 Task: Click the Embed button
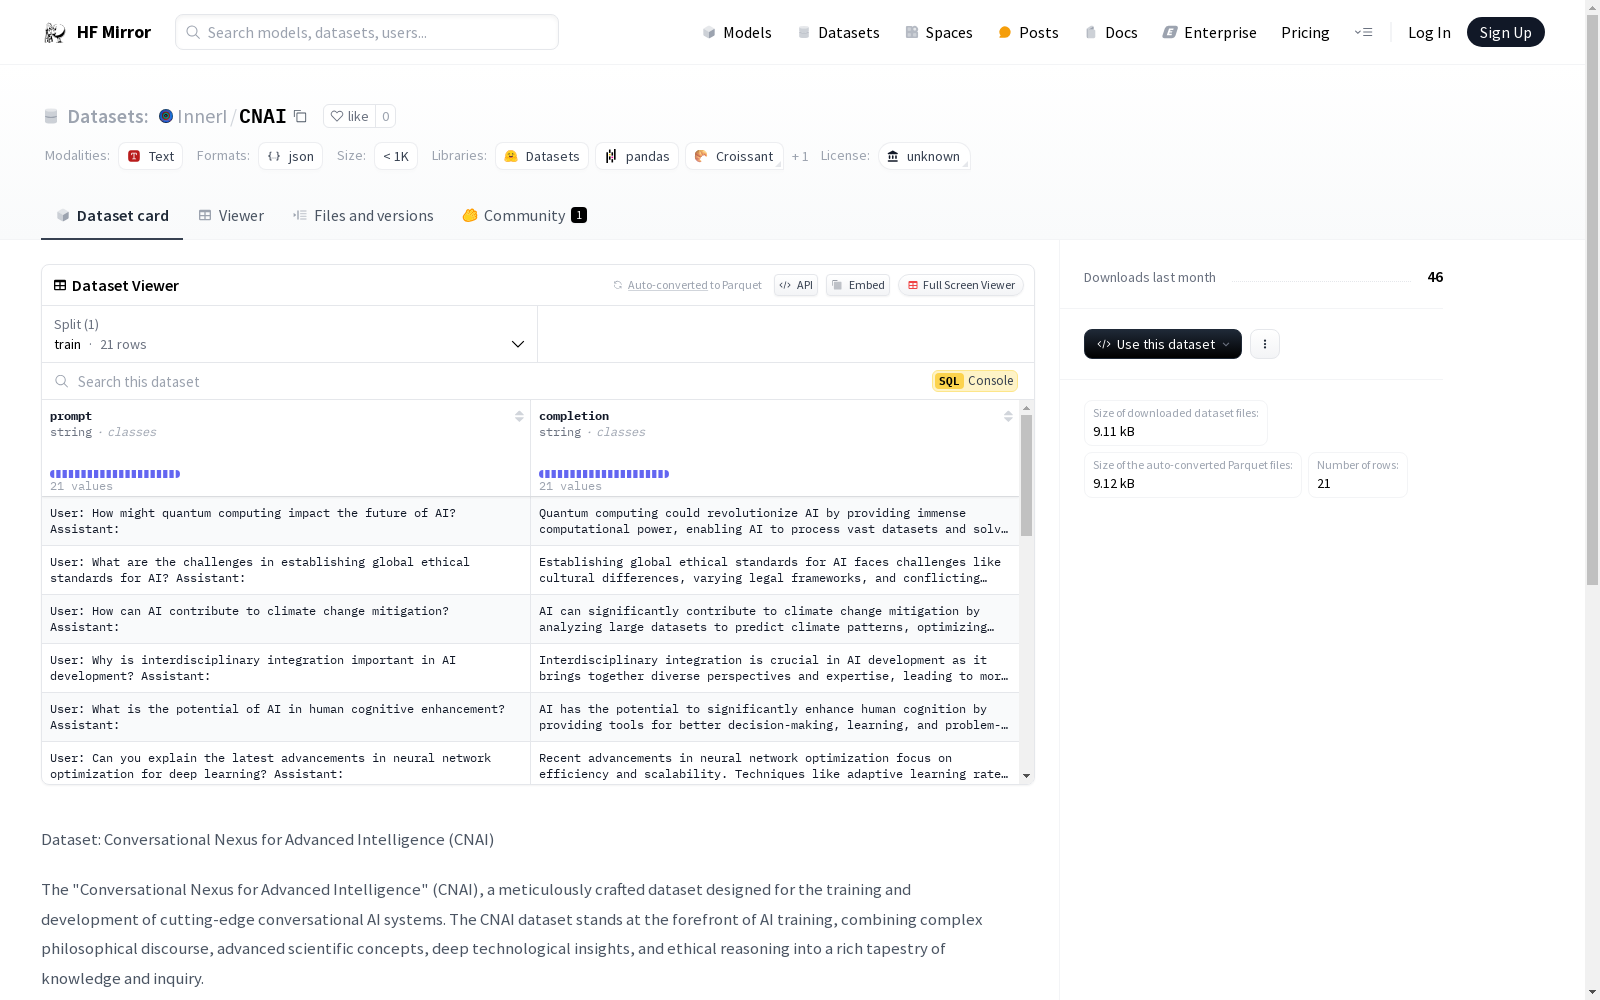tap(858, 285)
